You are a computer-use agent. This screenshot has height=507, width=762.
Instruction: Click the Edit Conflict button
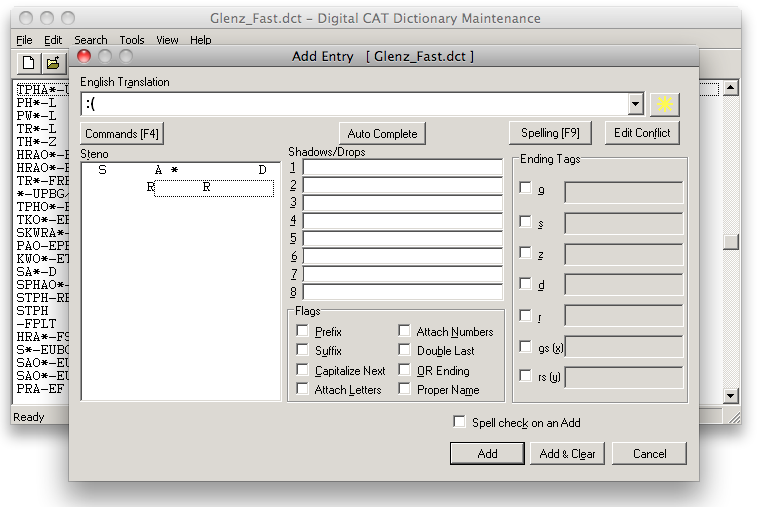pos(642,133)
